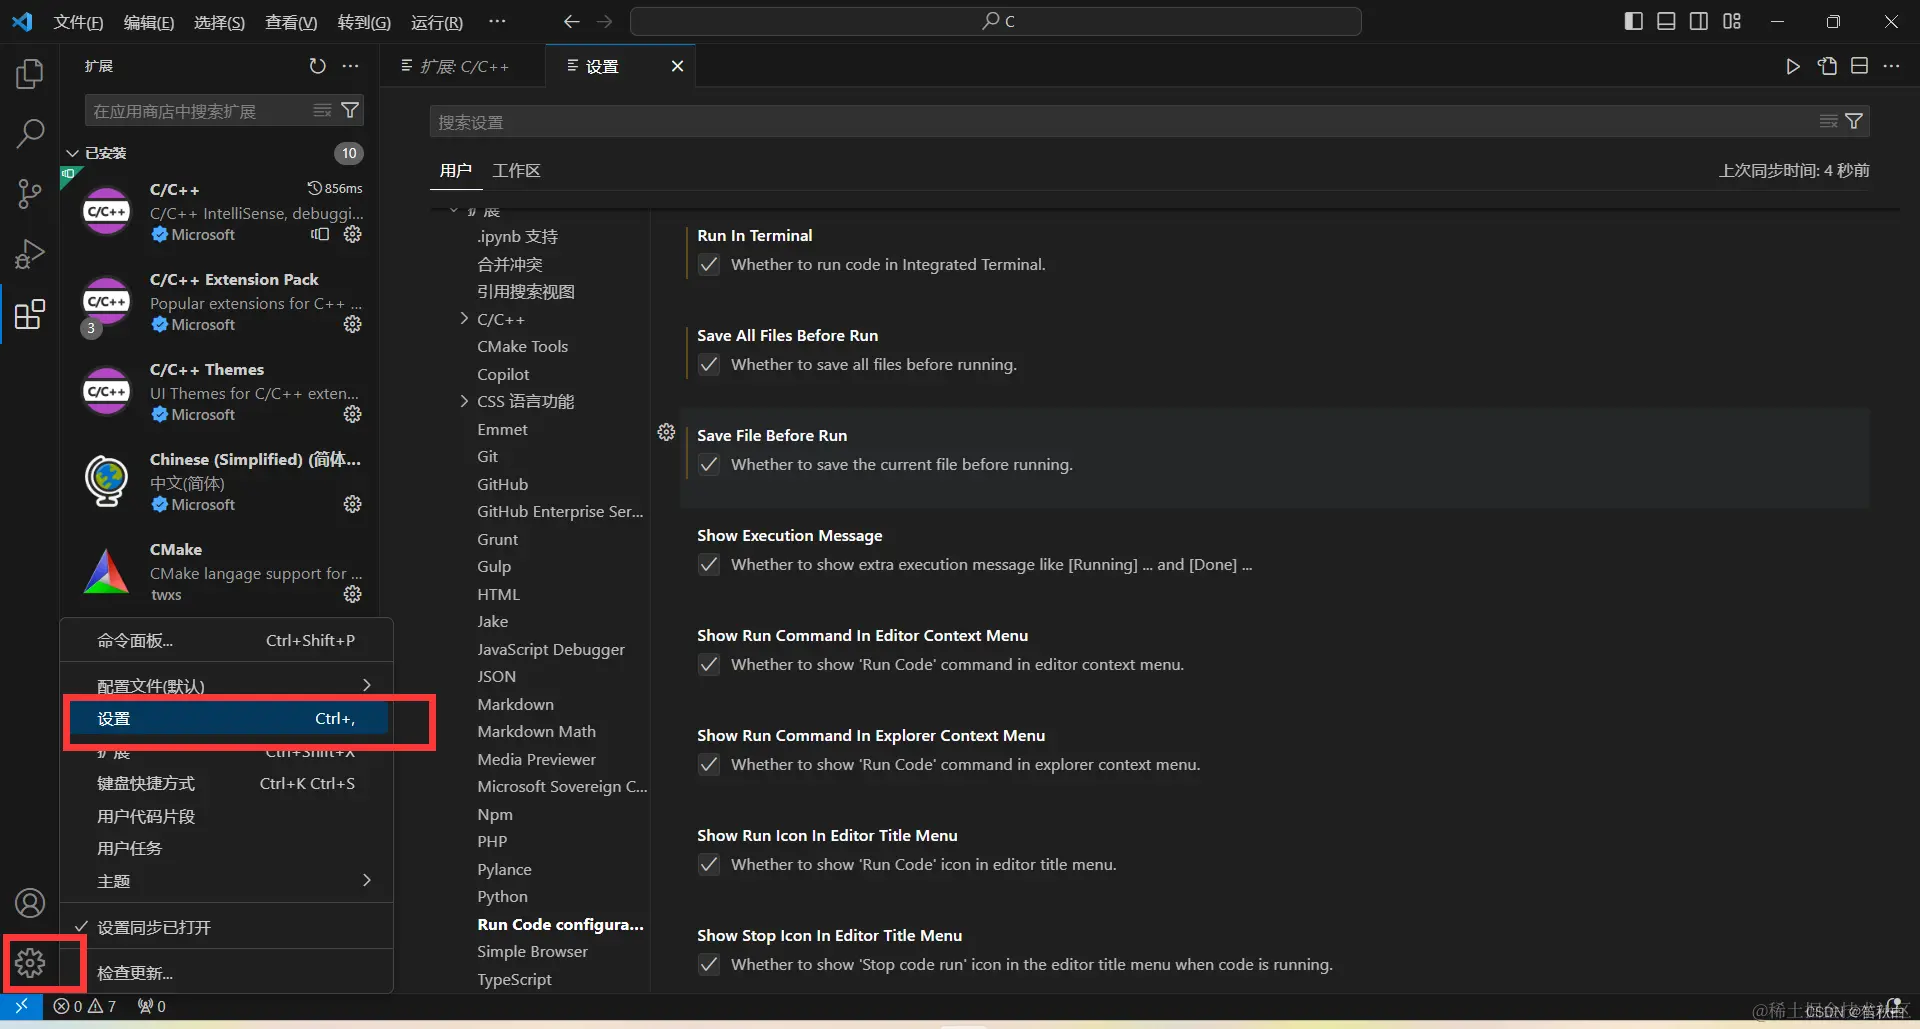
Task: Open extensions panel more actions menu
Action: click(x=350, y=66)
